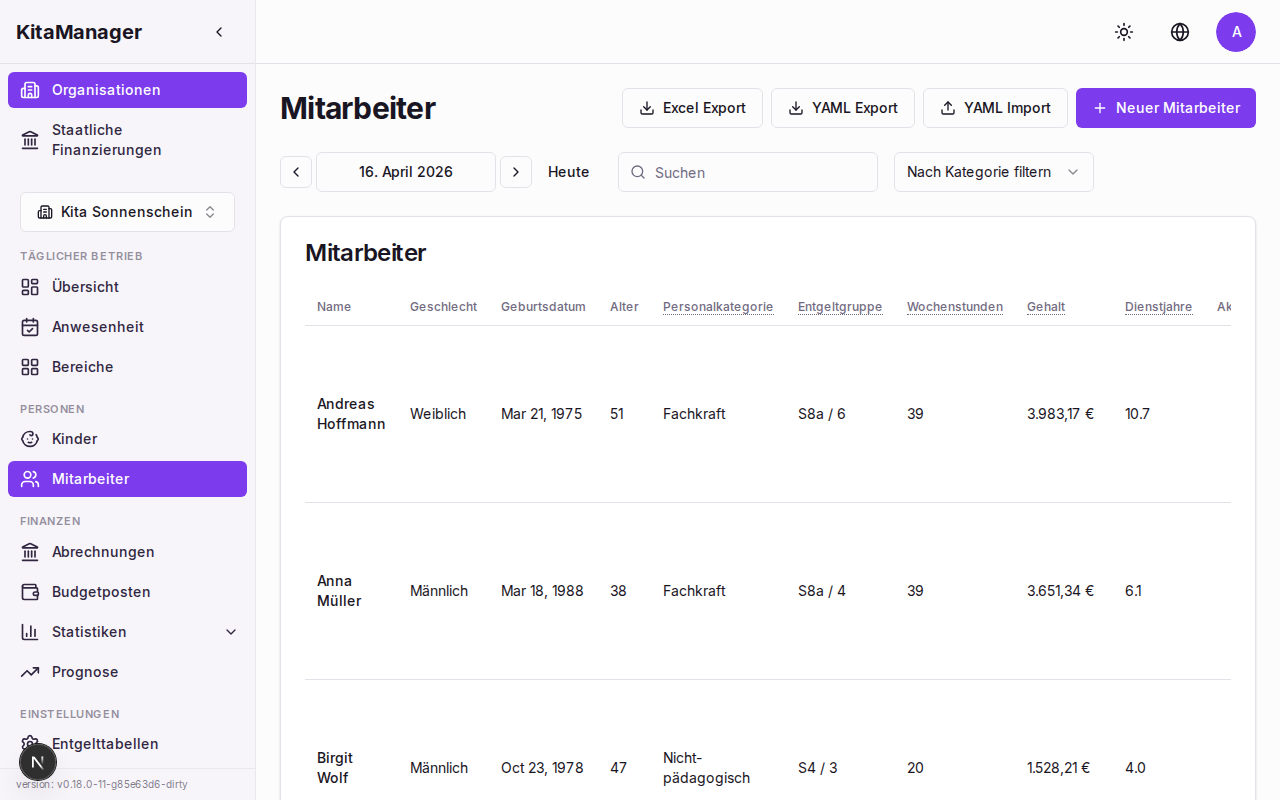Click the Heute button
1280x800 pixels.
(568, 172)
